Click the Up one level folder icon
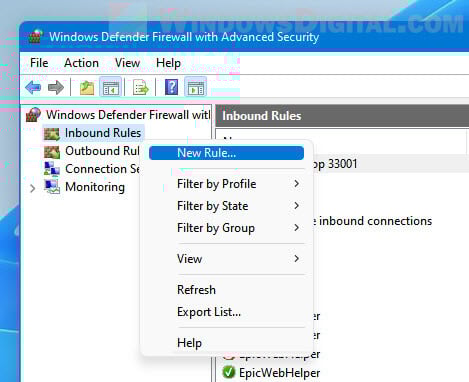 click(87, 87)
